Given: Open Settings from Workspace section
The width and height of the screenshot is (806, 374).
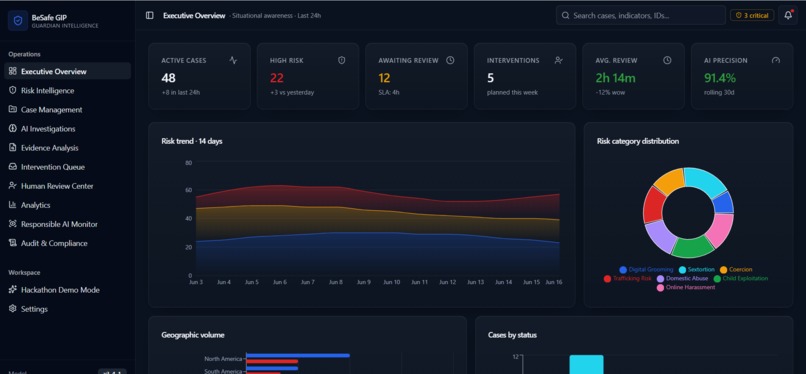Looking at the screenshot, I should tap(67, 309).
